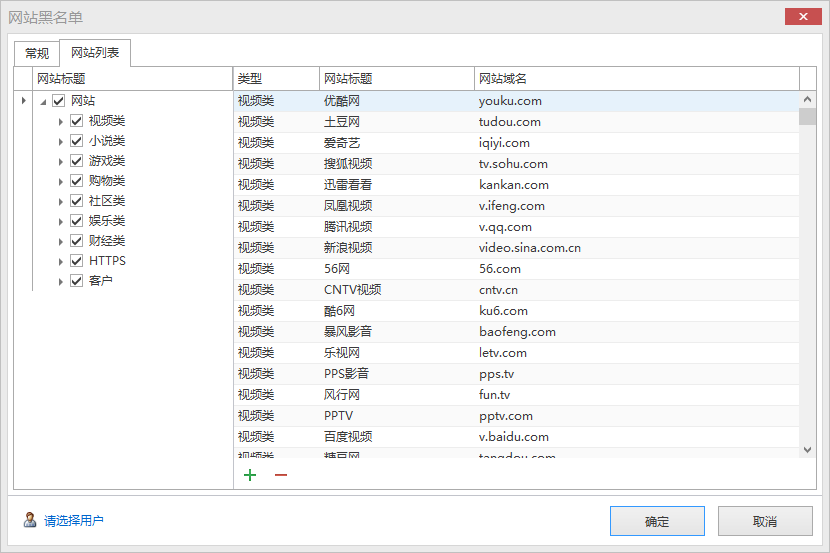
Task: Expand the 社区类 tree node
Action: pos(60,202)
